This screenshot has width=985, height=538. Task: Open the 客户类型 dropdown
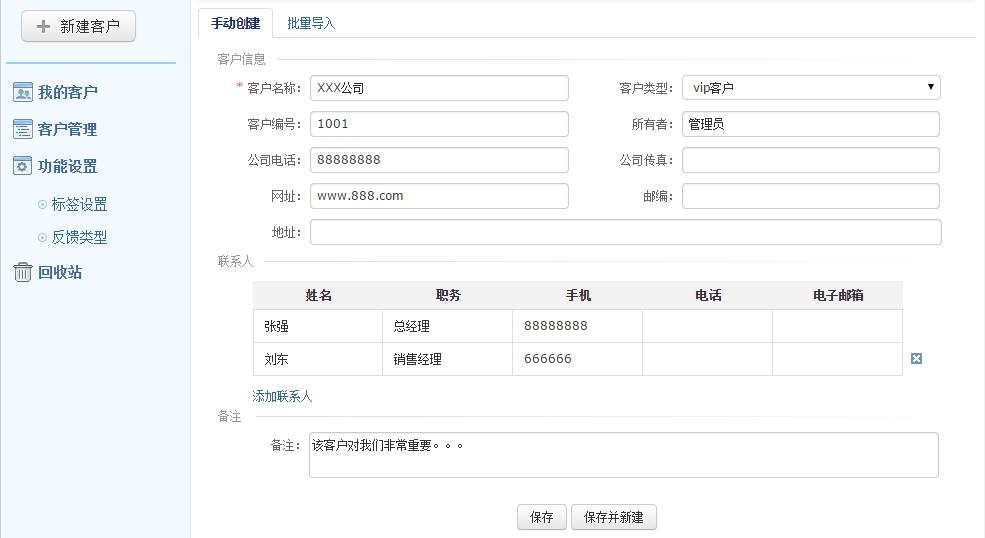coord(811,87)
